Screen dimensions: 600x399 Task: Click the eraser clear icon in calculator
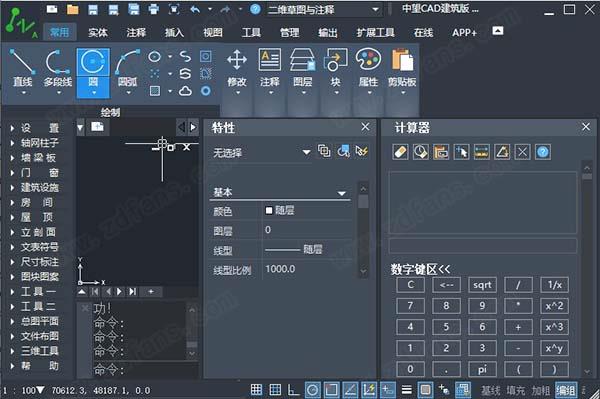pos(400,152)
